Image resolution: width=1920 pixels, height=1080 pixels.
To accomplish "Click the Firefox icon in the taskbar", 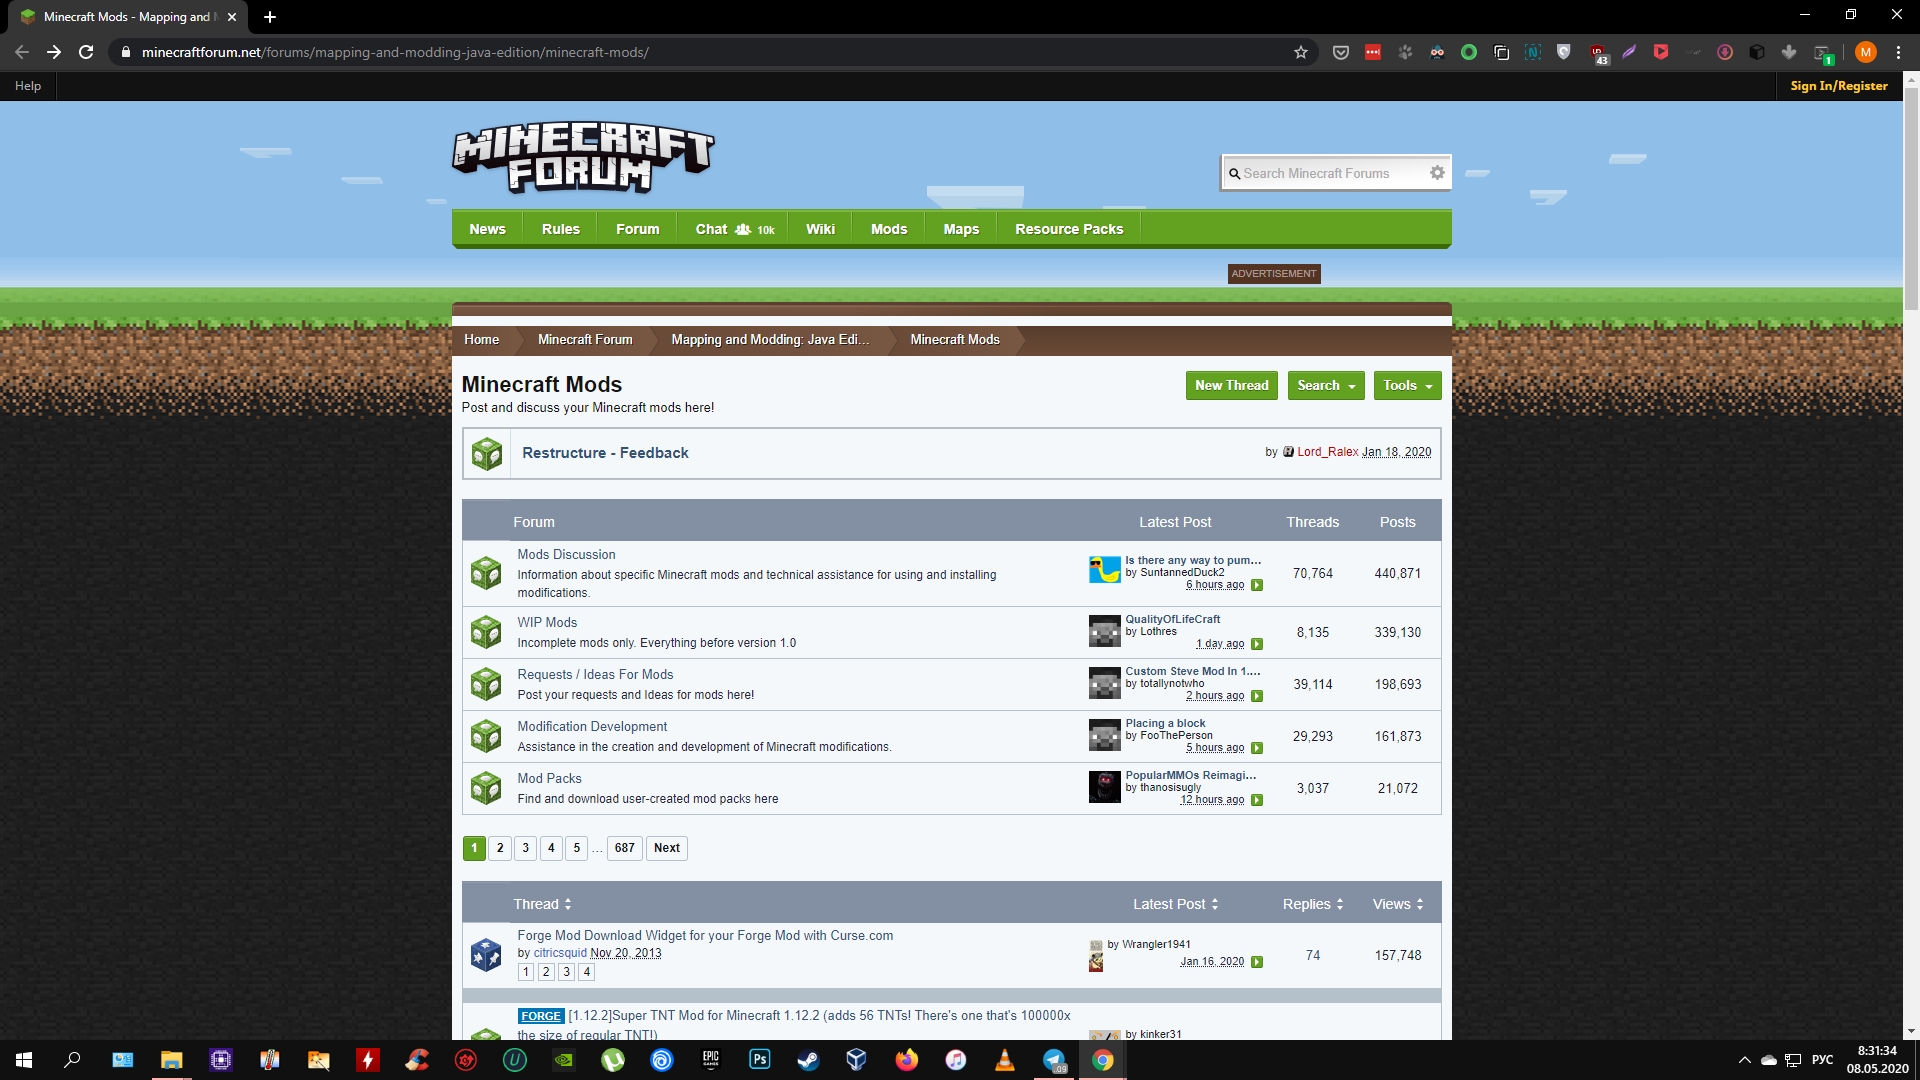I will 907,1059.
